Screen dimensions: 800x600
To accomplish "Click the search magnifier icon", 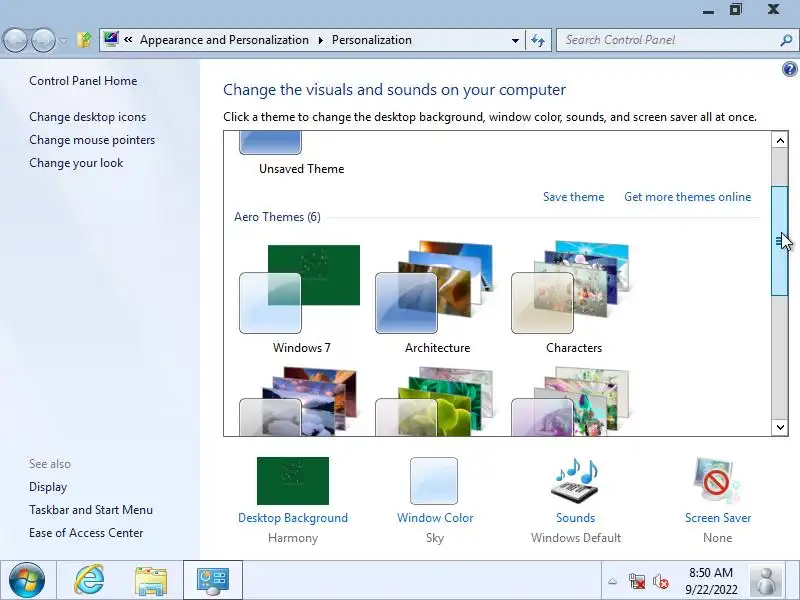I will click(786, 40).
